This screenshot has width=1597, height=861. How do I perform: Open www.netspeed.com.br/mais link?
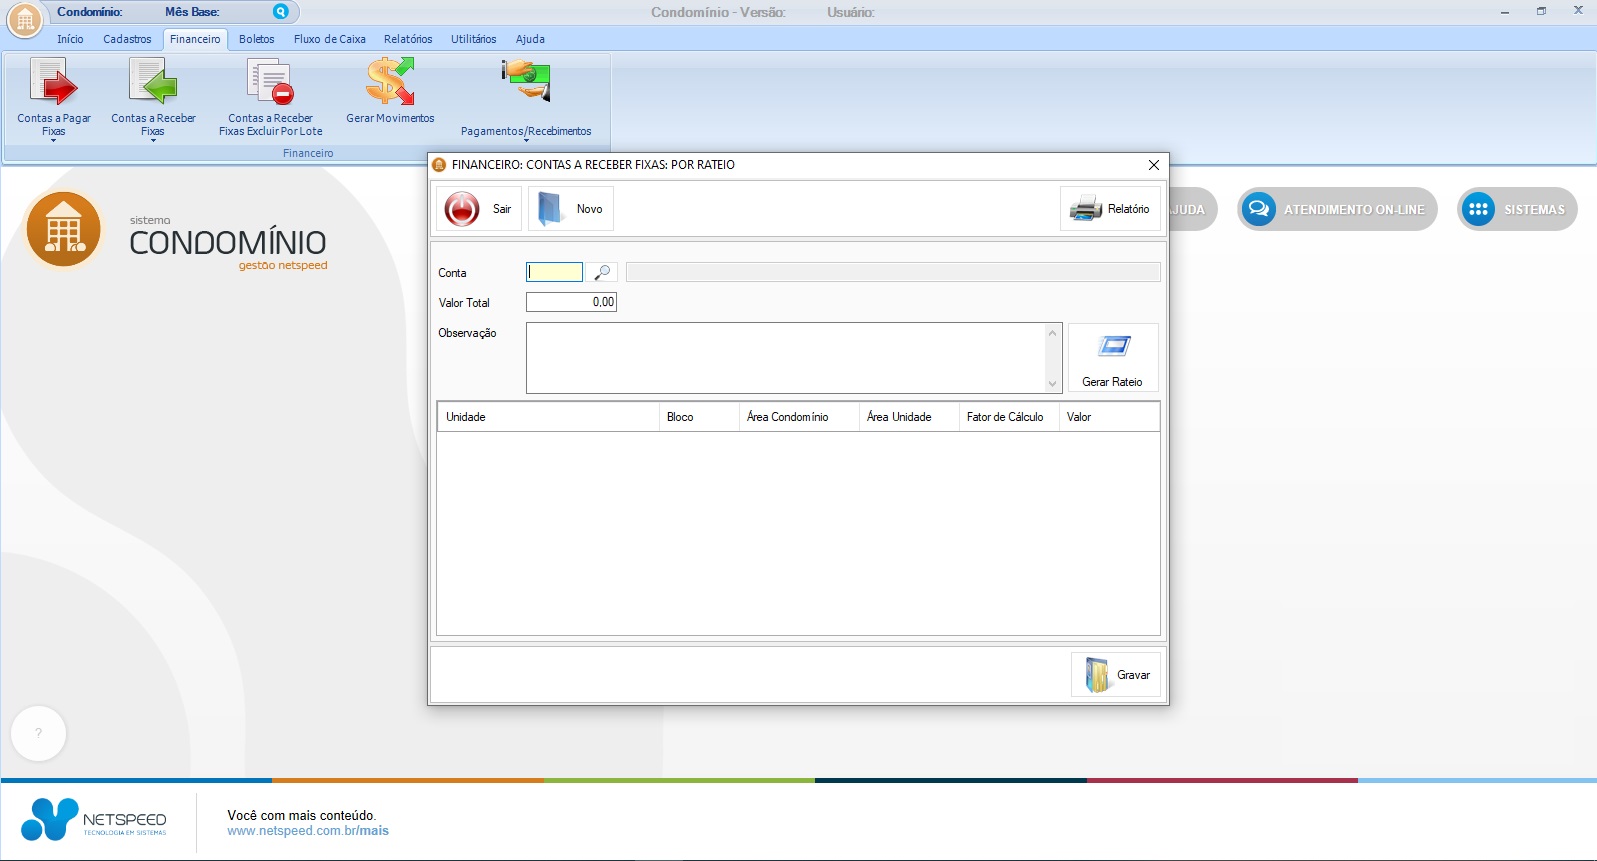coord(308,831)
